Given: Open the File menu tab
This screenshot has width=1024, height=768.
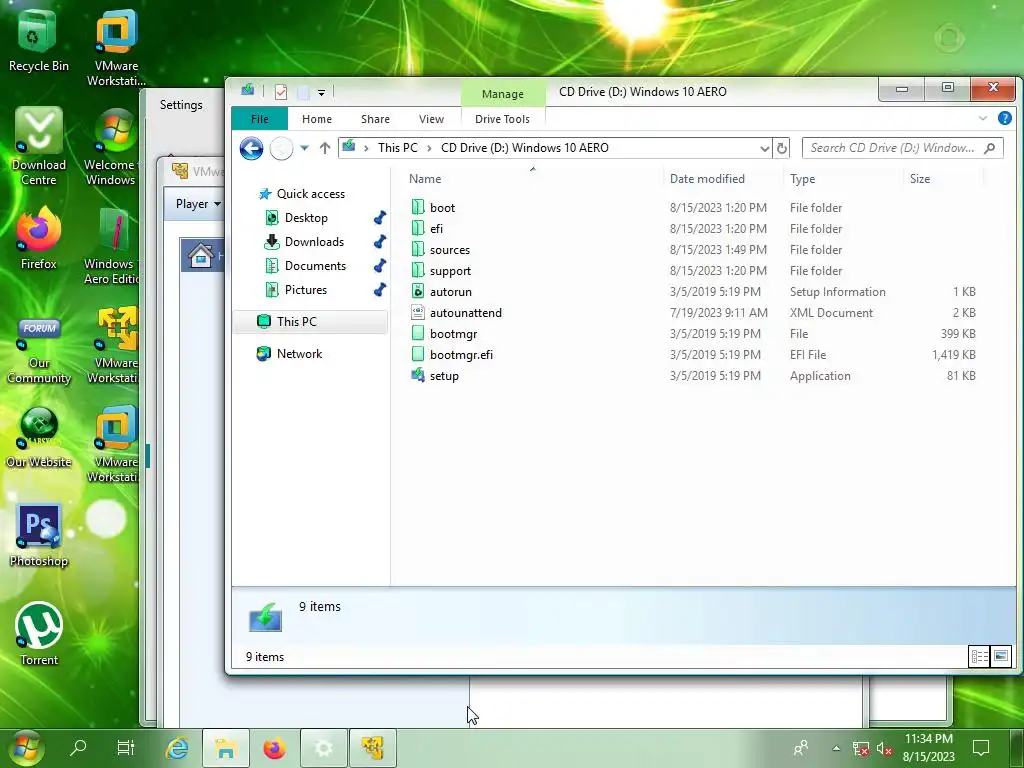Looking at the screenshot, I should (259, 119).
